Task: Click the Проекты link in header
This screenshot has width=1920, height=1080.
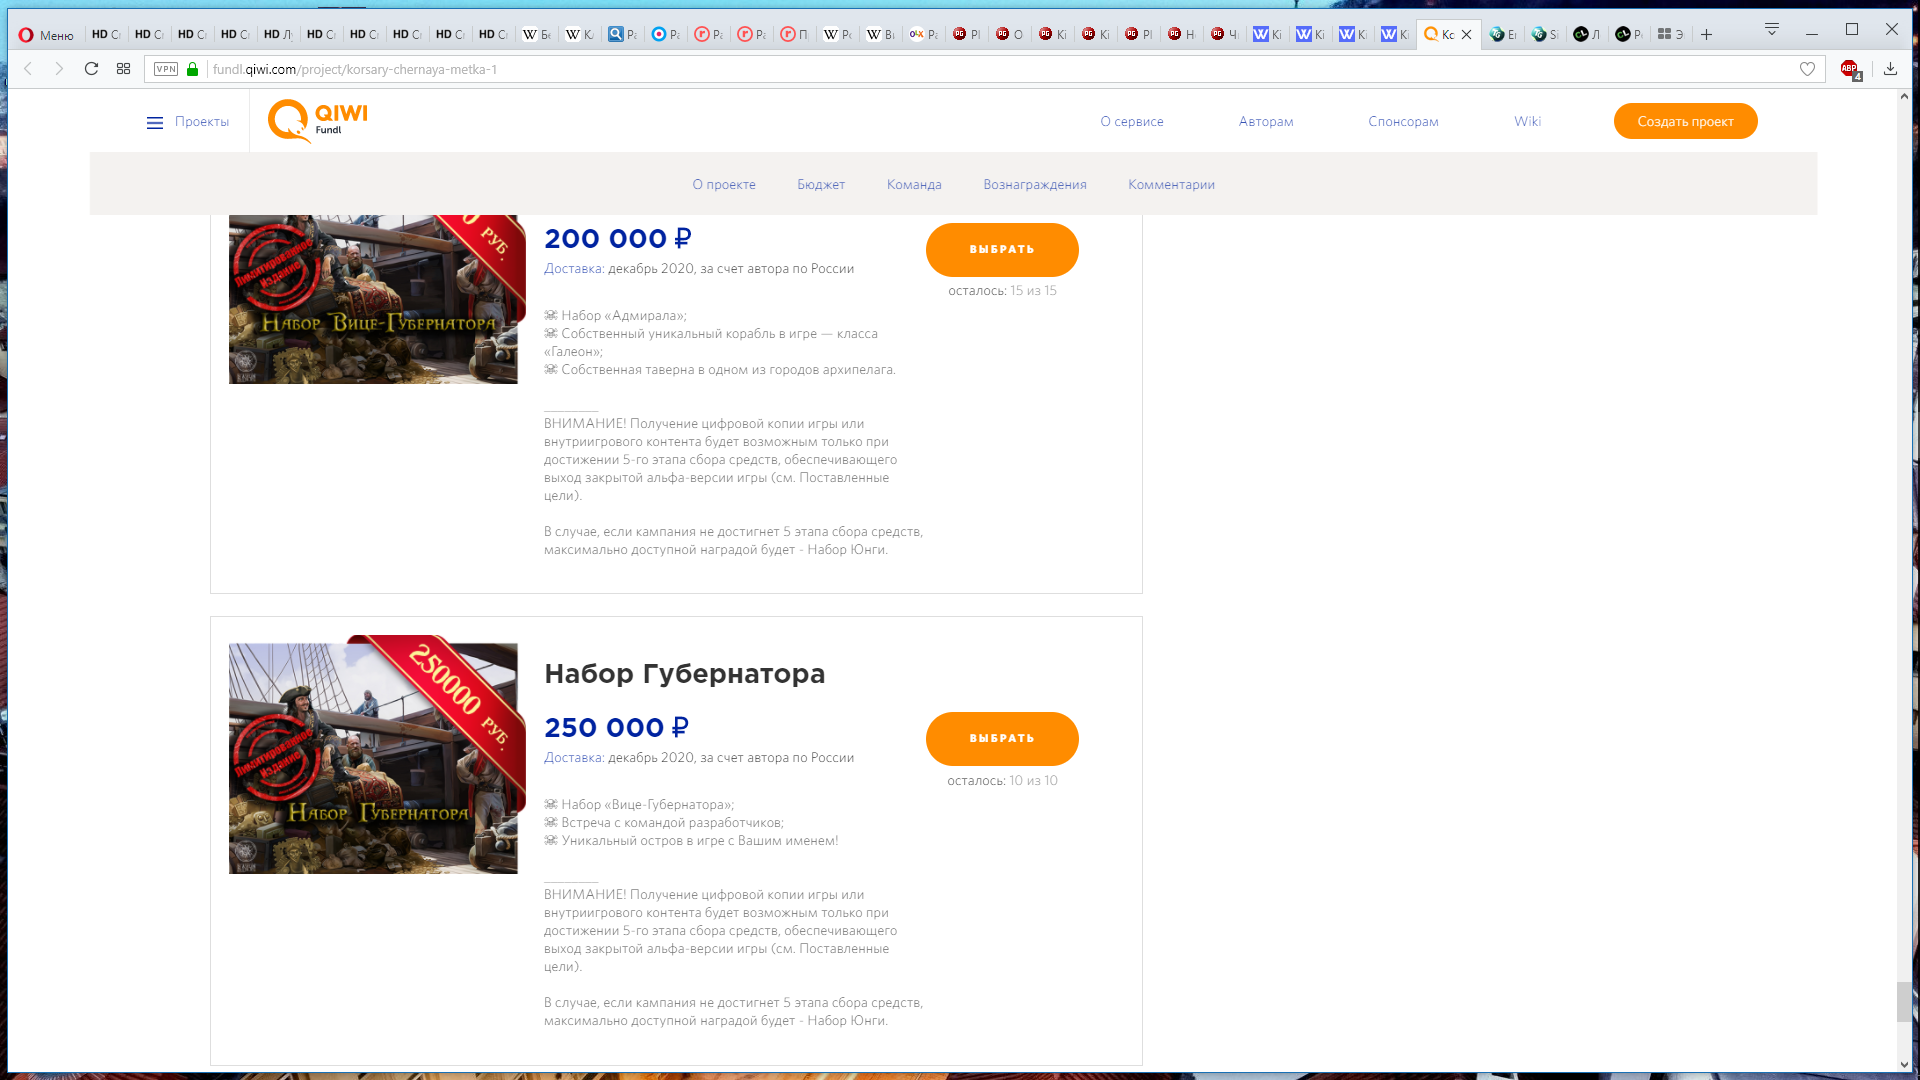Action: pos(202,121)
